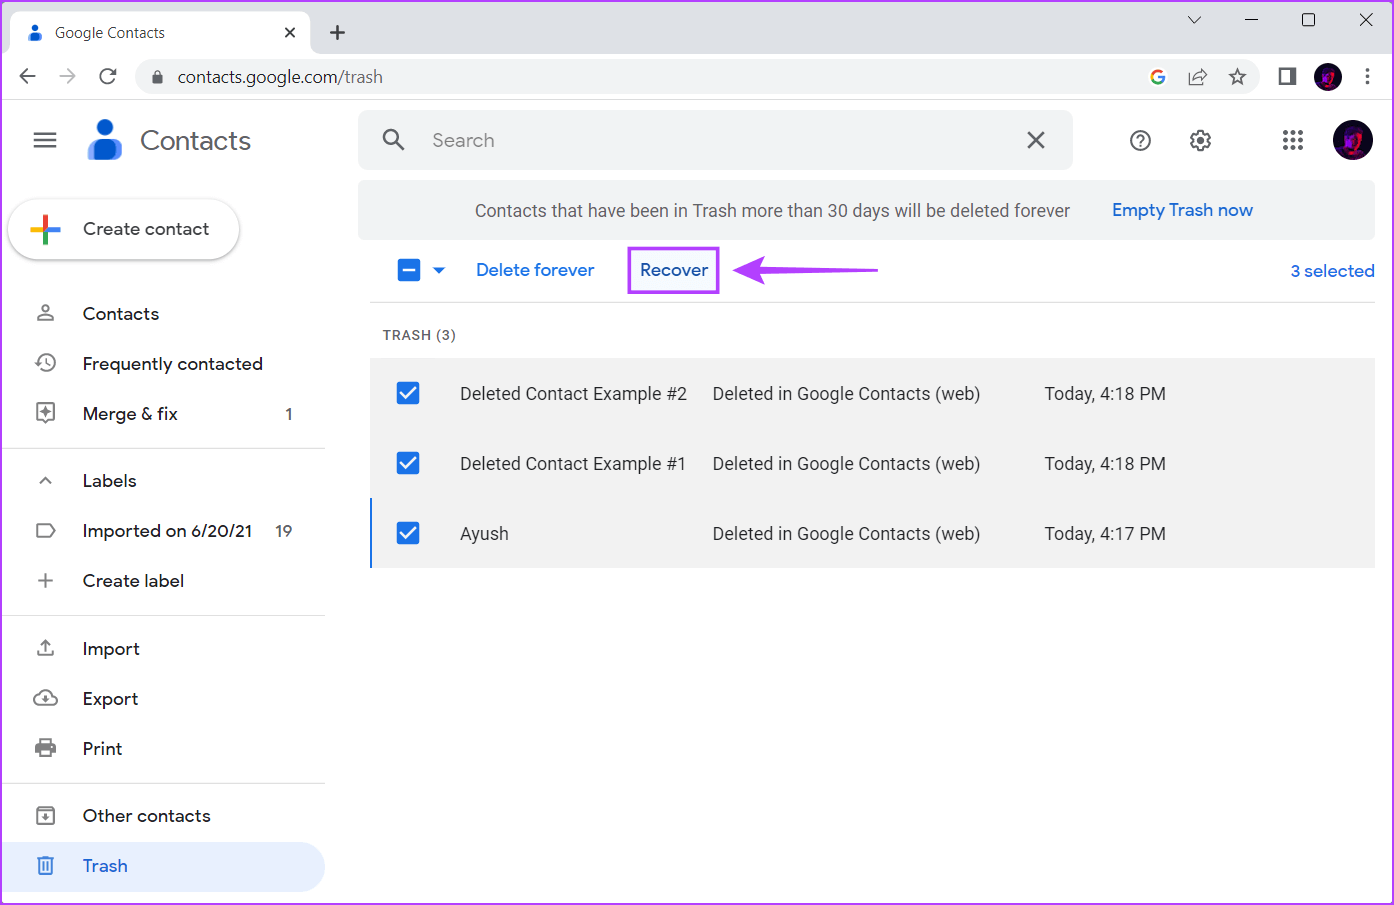Click the Frequently contacted history icon
This screenshot has height=905, width=1394.
45,363
